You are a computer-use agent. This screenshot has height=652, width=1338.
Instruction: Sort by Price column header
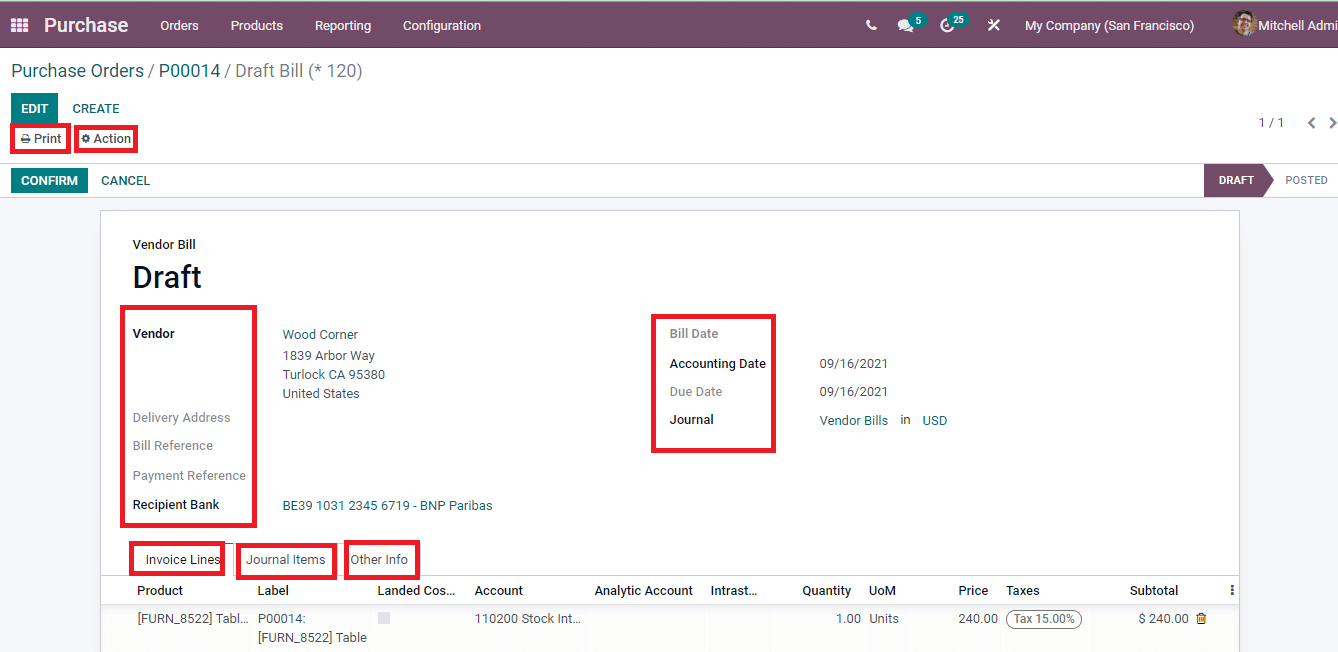[x=973, y=591]
